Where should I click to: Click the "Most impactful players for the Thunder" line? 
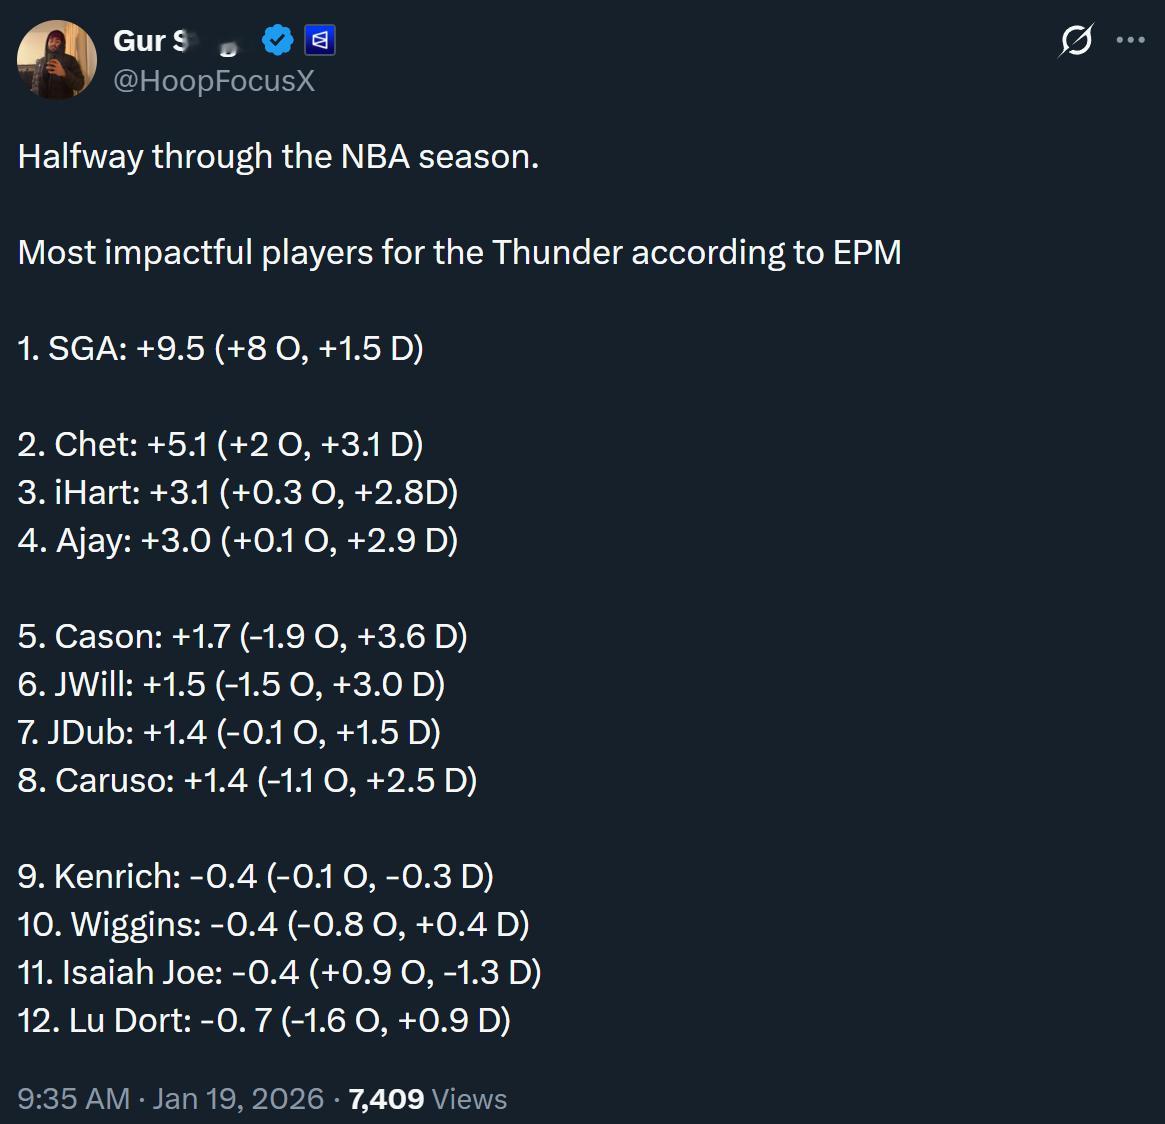point(459,253)
